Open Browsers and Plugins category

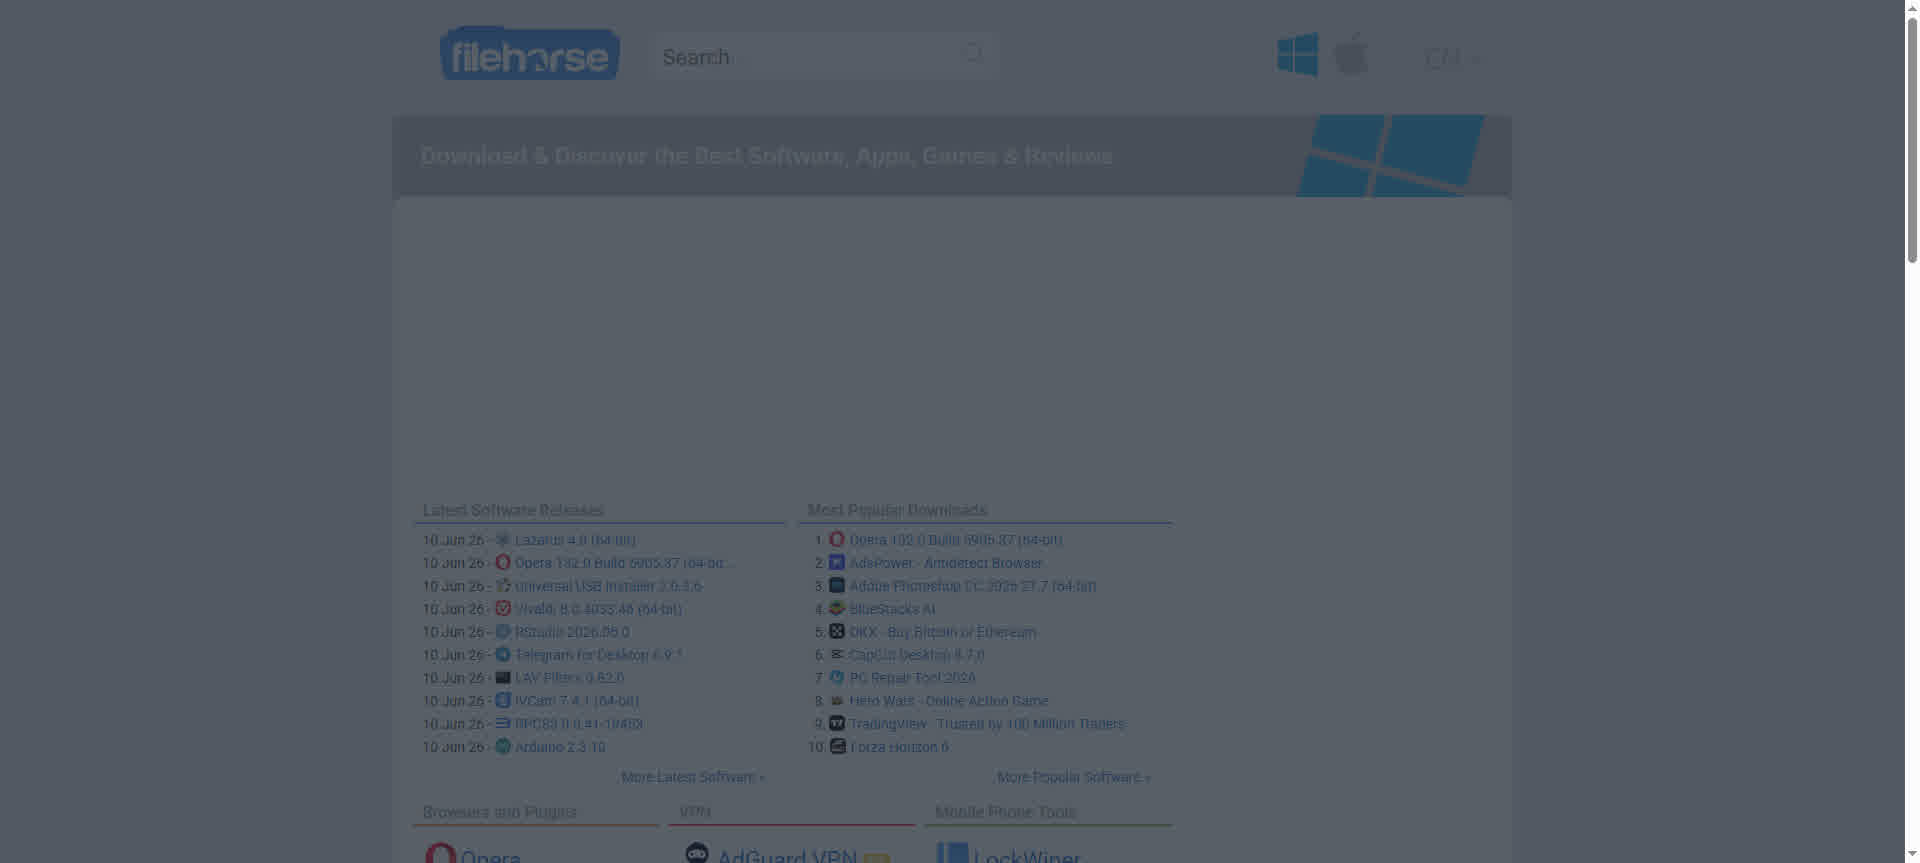tap(499, 812)
